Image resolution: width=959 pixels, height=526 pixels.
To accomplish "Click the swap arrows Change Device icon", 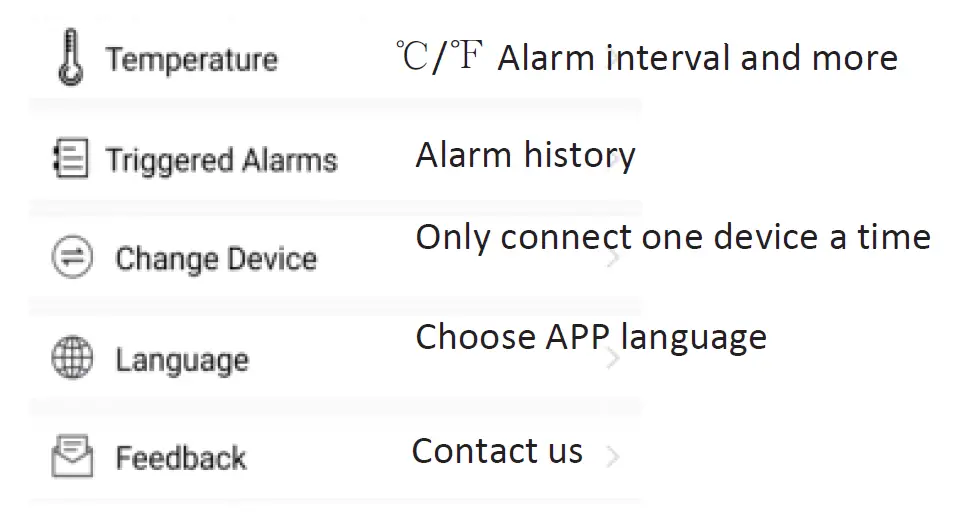I will click(x=71, y=258).
